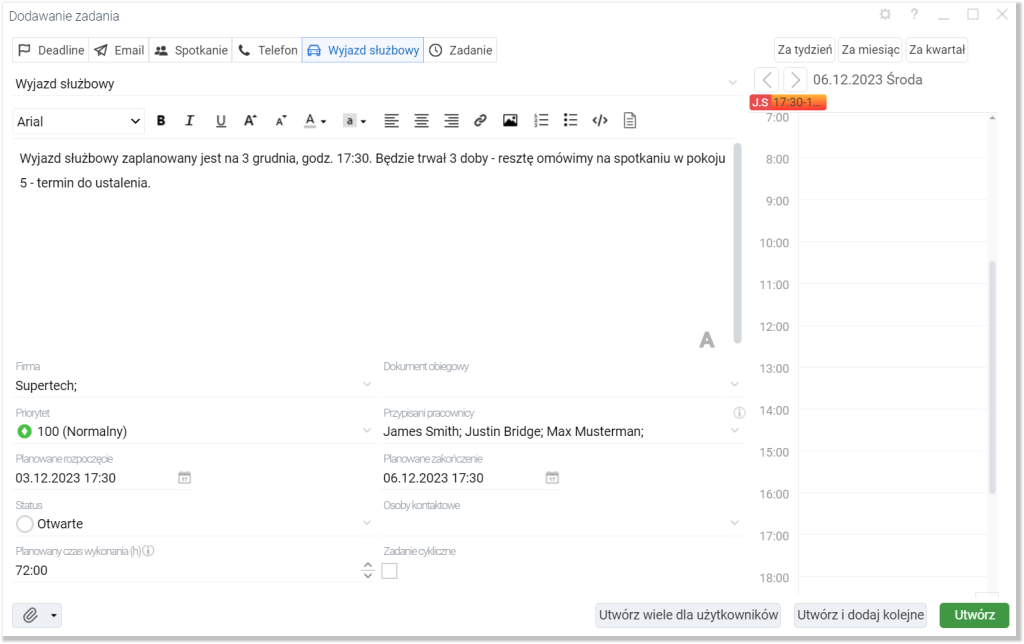Select the Spotkanie task type

(191, 50)
